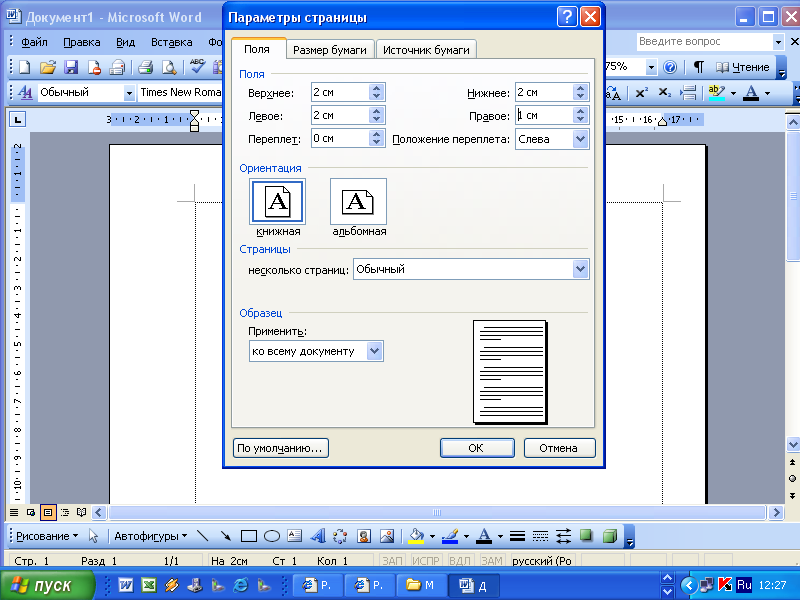Print the document with the printer icon
The width and height of the screenshot is (800, 600).
pyautogui.click(x=145, y=67)
